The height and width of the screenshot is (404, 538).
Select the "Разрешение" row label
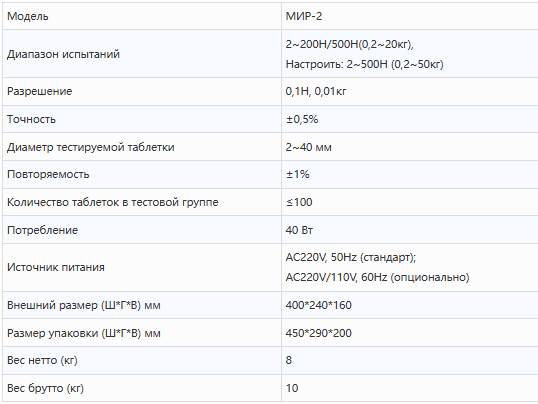(x=39, y=91)
